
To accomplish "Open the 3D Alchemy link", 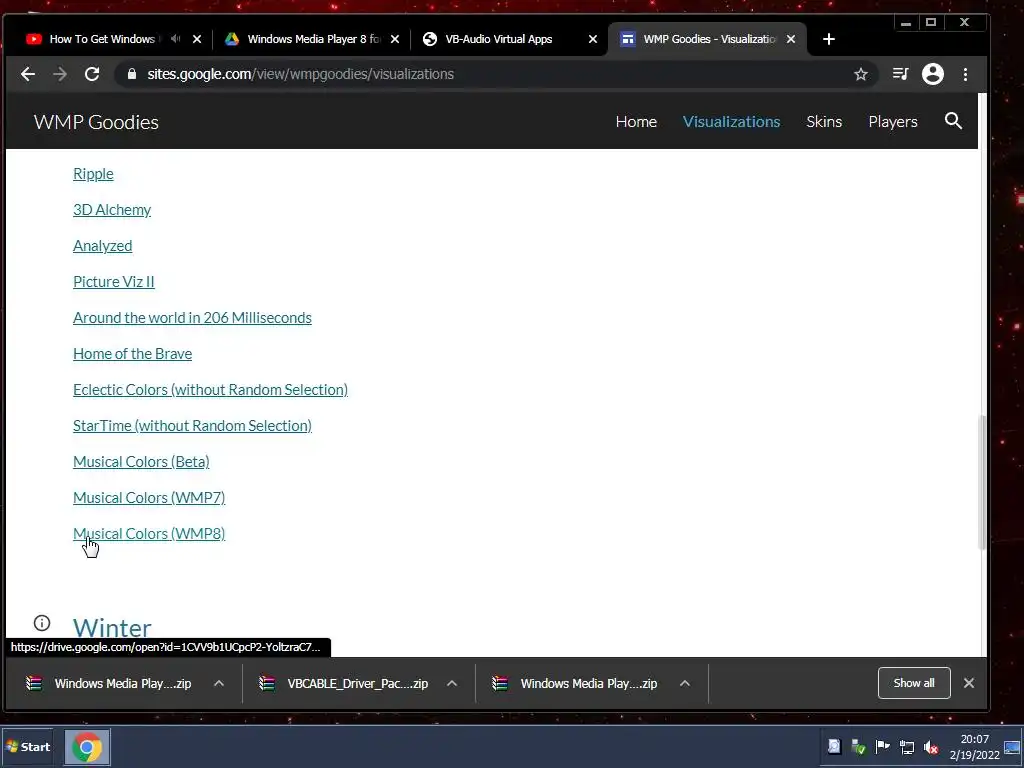I will (112, 210).
